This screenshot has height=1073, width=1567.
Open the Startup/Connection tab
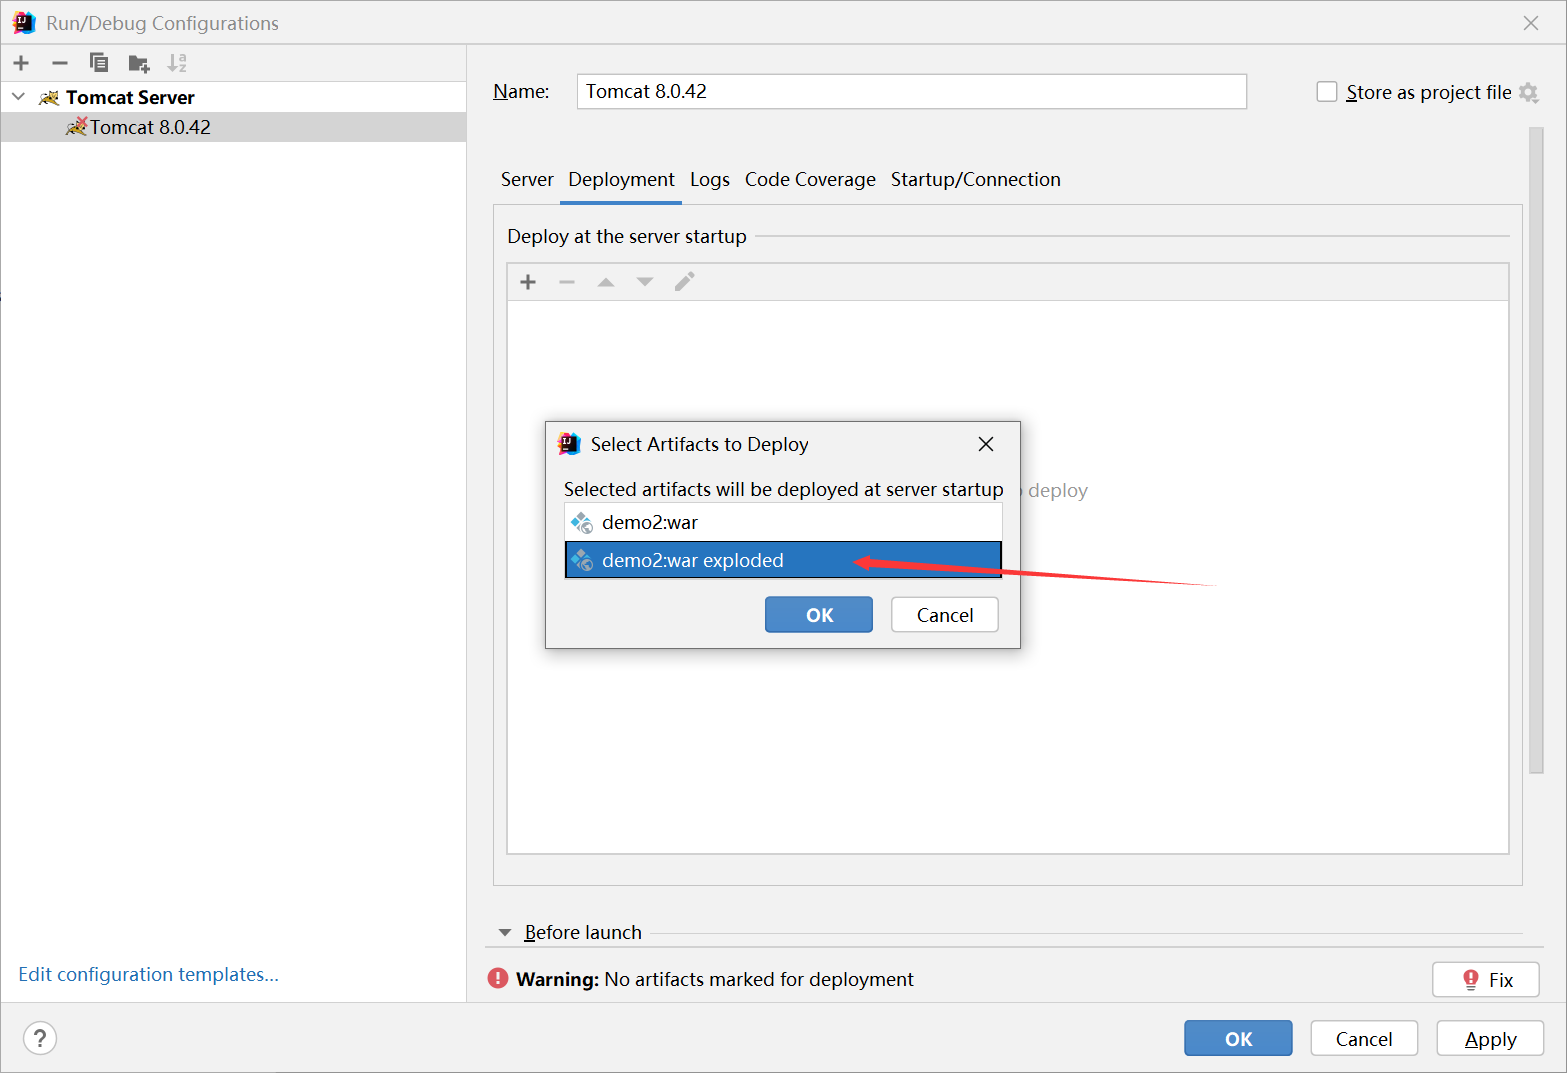point(975,180)
